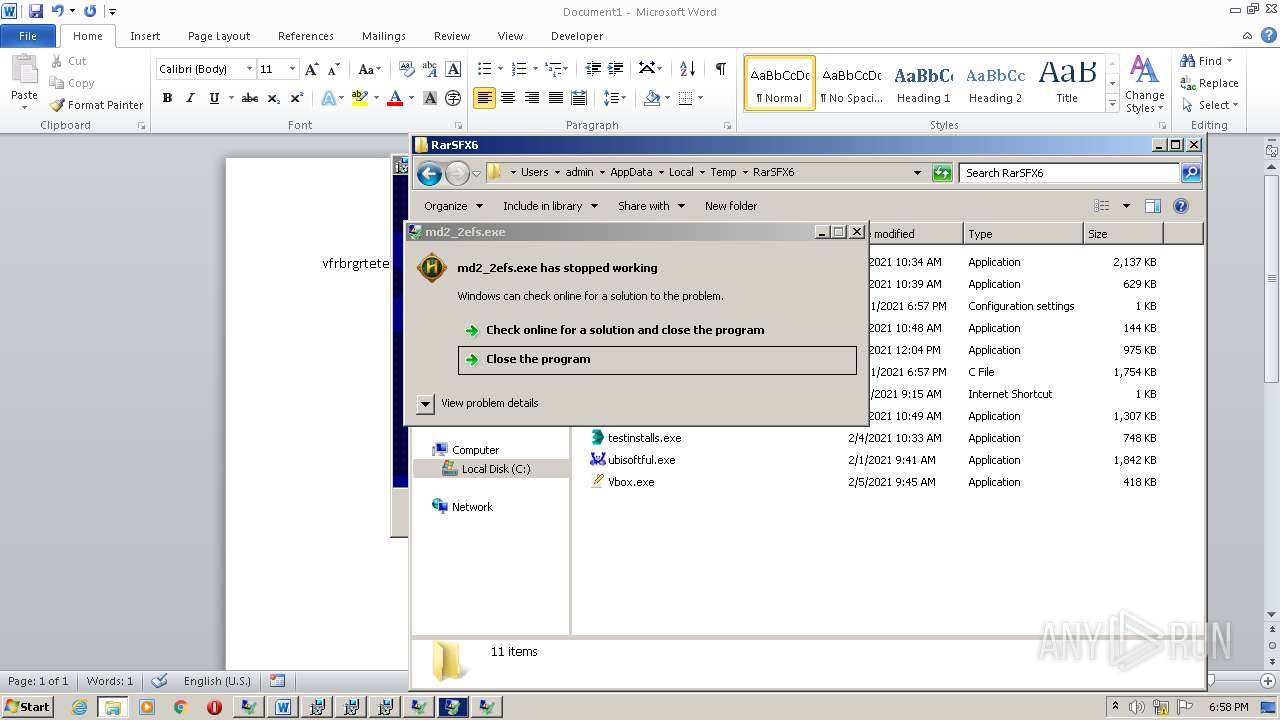Select Local Disk (C:) in navigation pane
This screenshot has height=720, width=1280.
click(x=495, y=470)
